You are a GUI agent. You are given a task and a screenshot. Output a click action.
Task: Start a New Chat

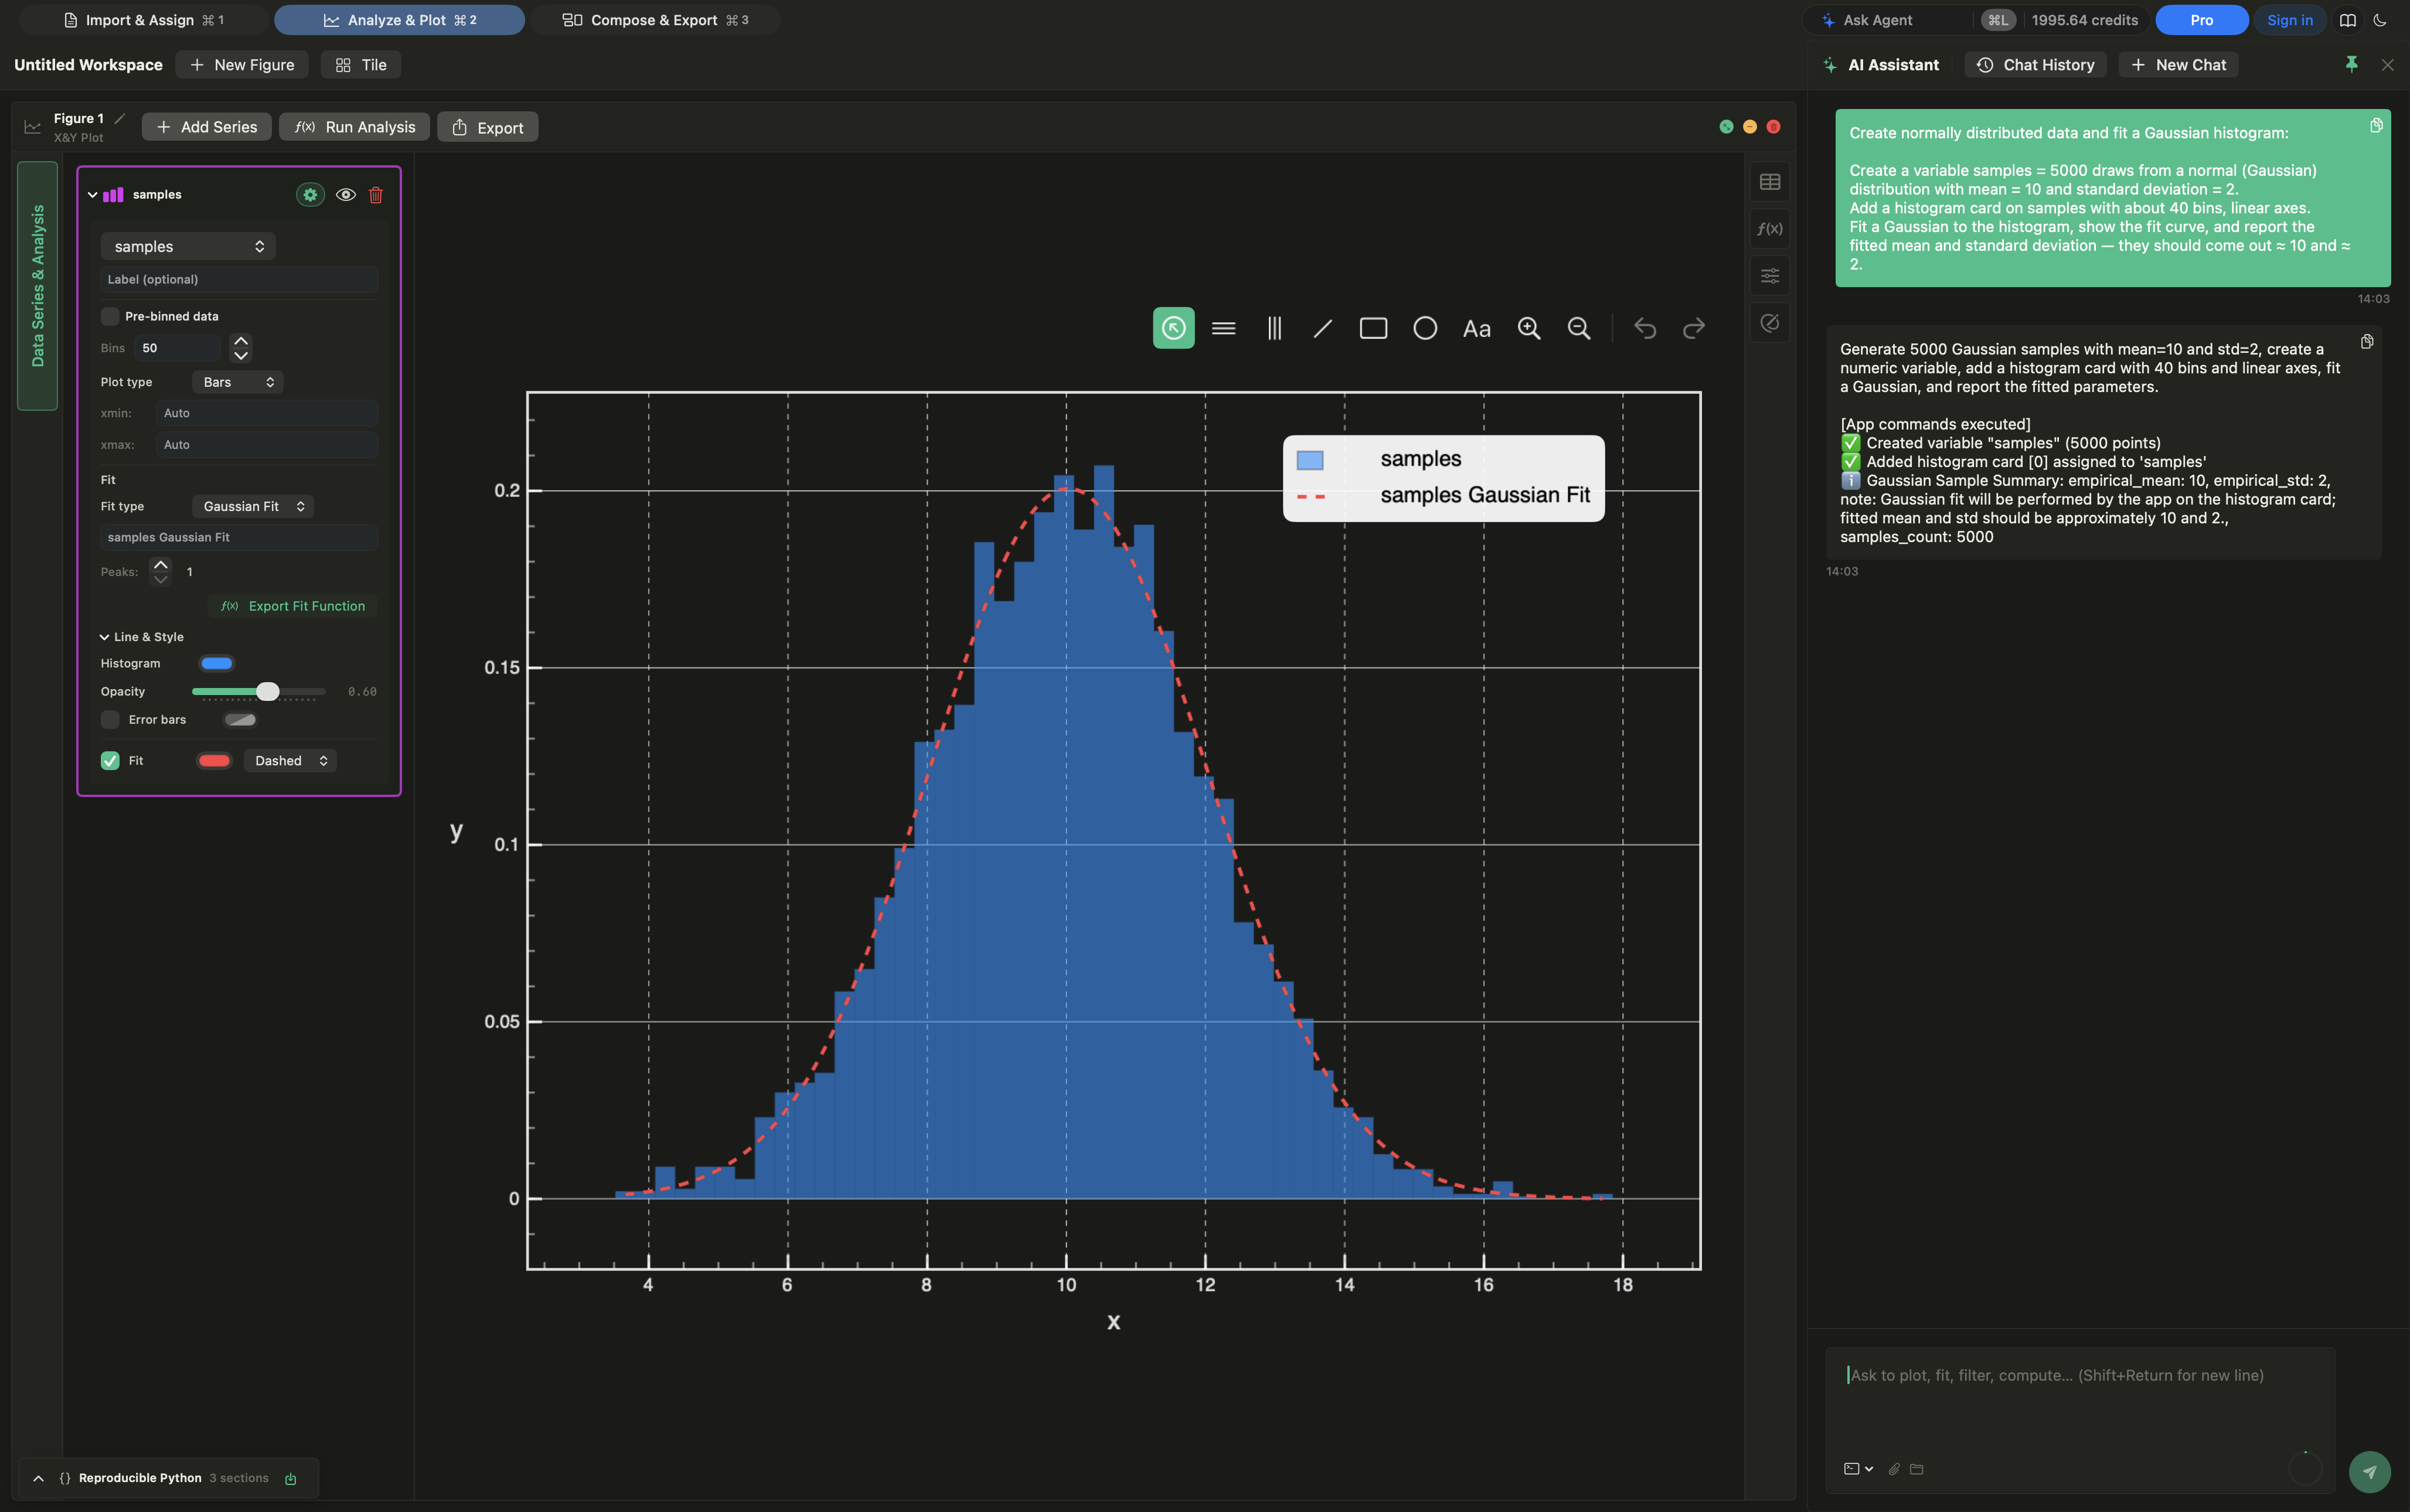pos(2178,64)
